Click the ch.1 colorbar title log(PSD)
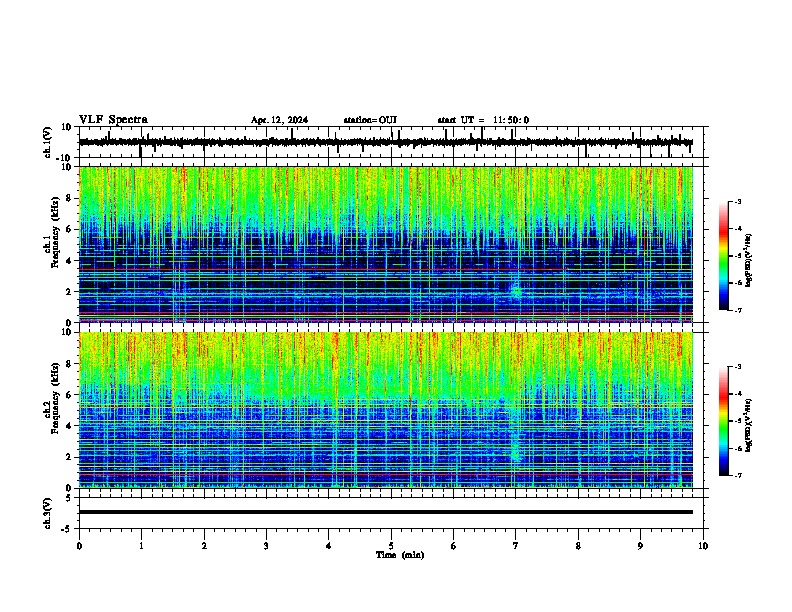This screenshot has height=612, width=792. [x=749, y=260]
